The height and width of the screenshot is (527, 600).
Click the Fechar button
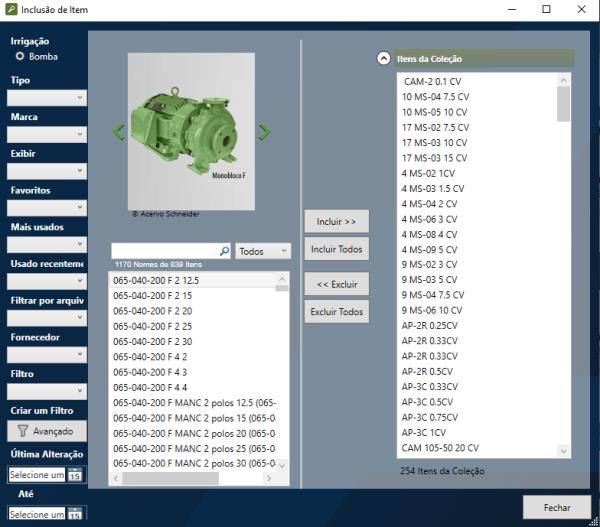coord(555,507)
